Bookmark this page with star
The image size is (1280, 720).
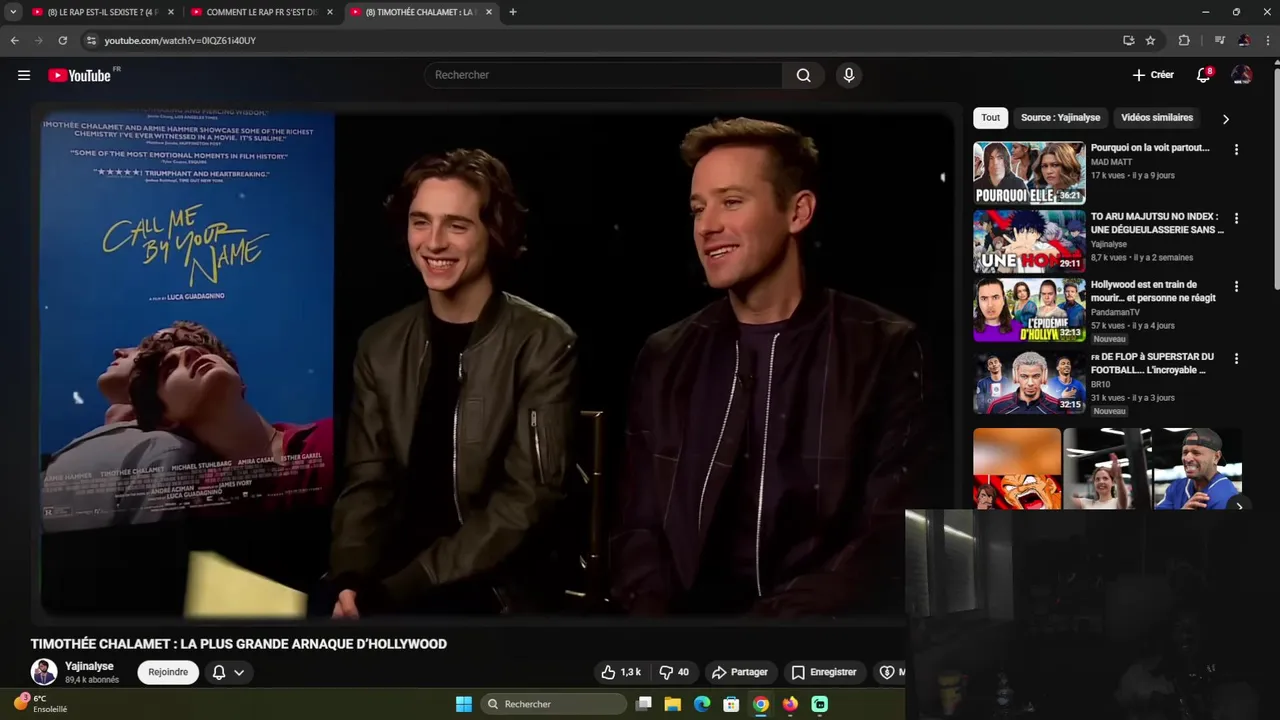click(x=1151, y=40)
